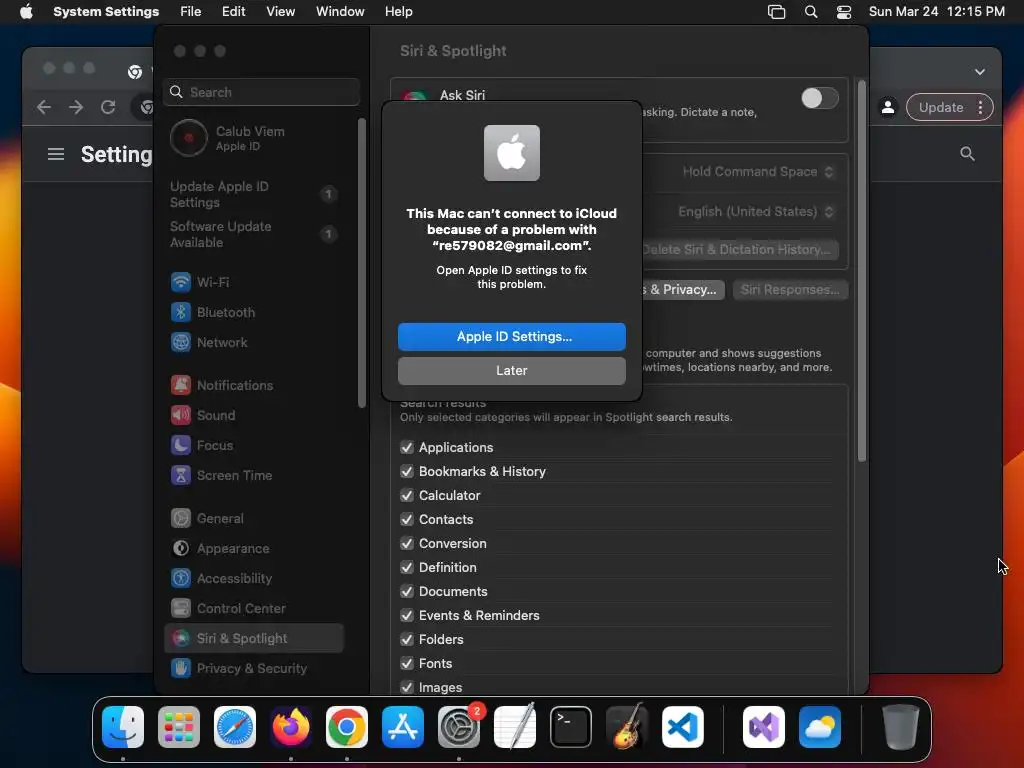Launch Safari from the Dock

point(235,727)
